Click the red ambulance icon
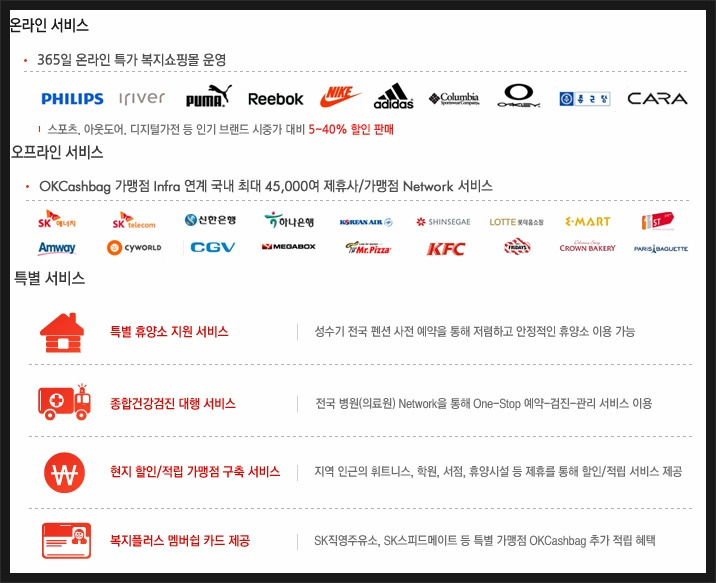The height and width of the screenshot is (583, 716). (x=64, y=402)
